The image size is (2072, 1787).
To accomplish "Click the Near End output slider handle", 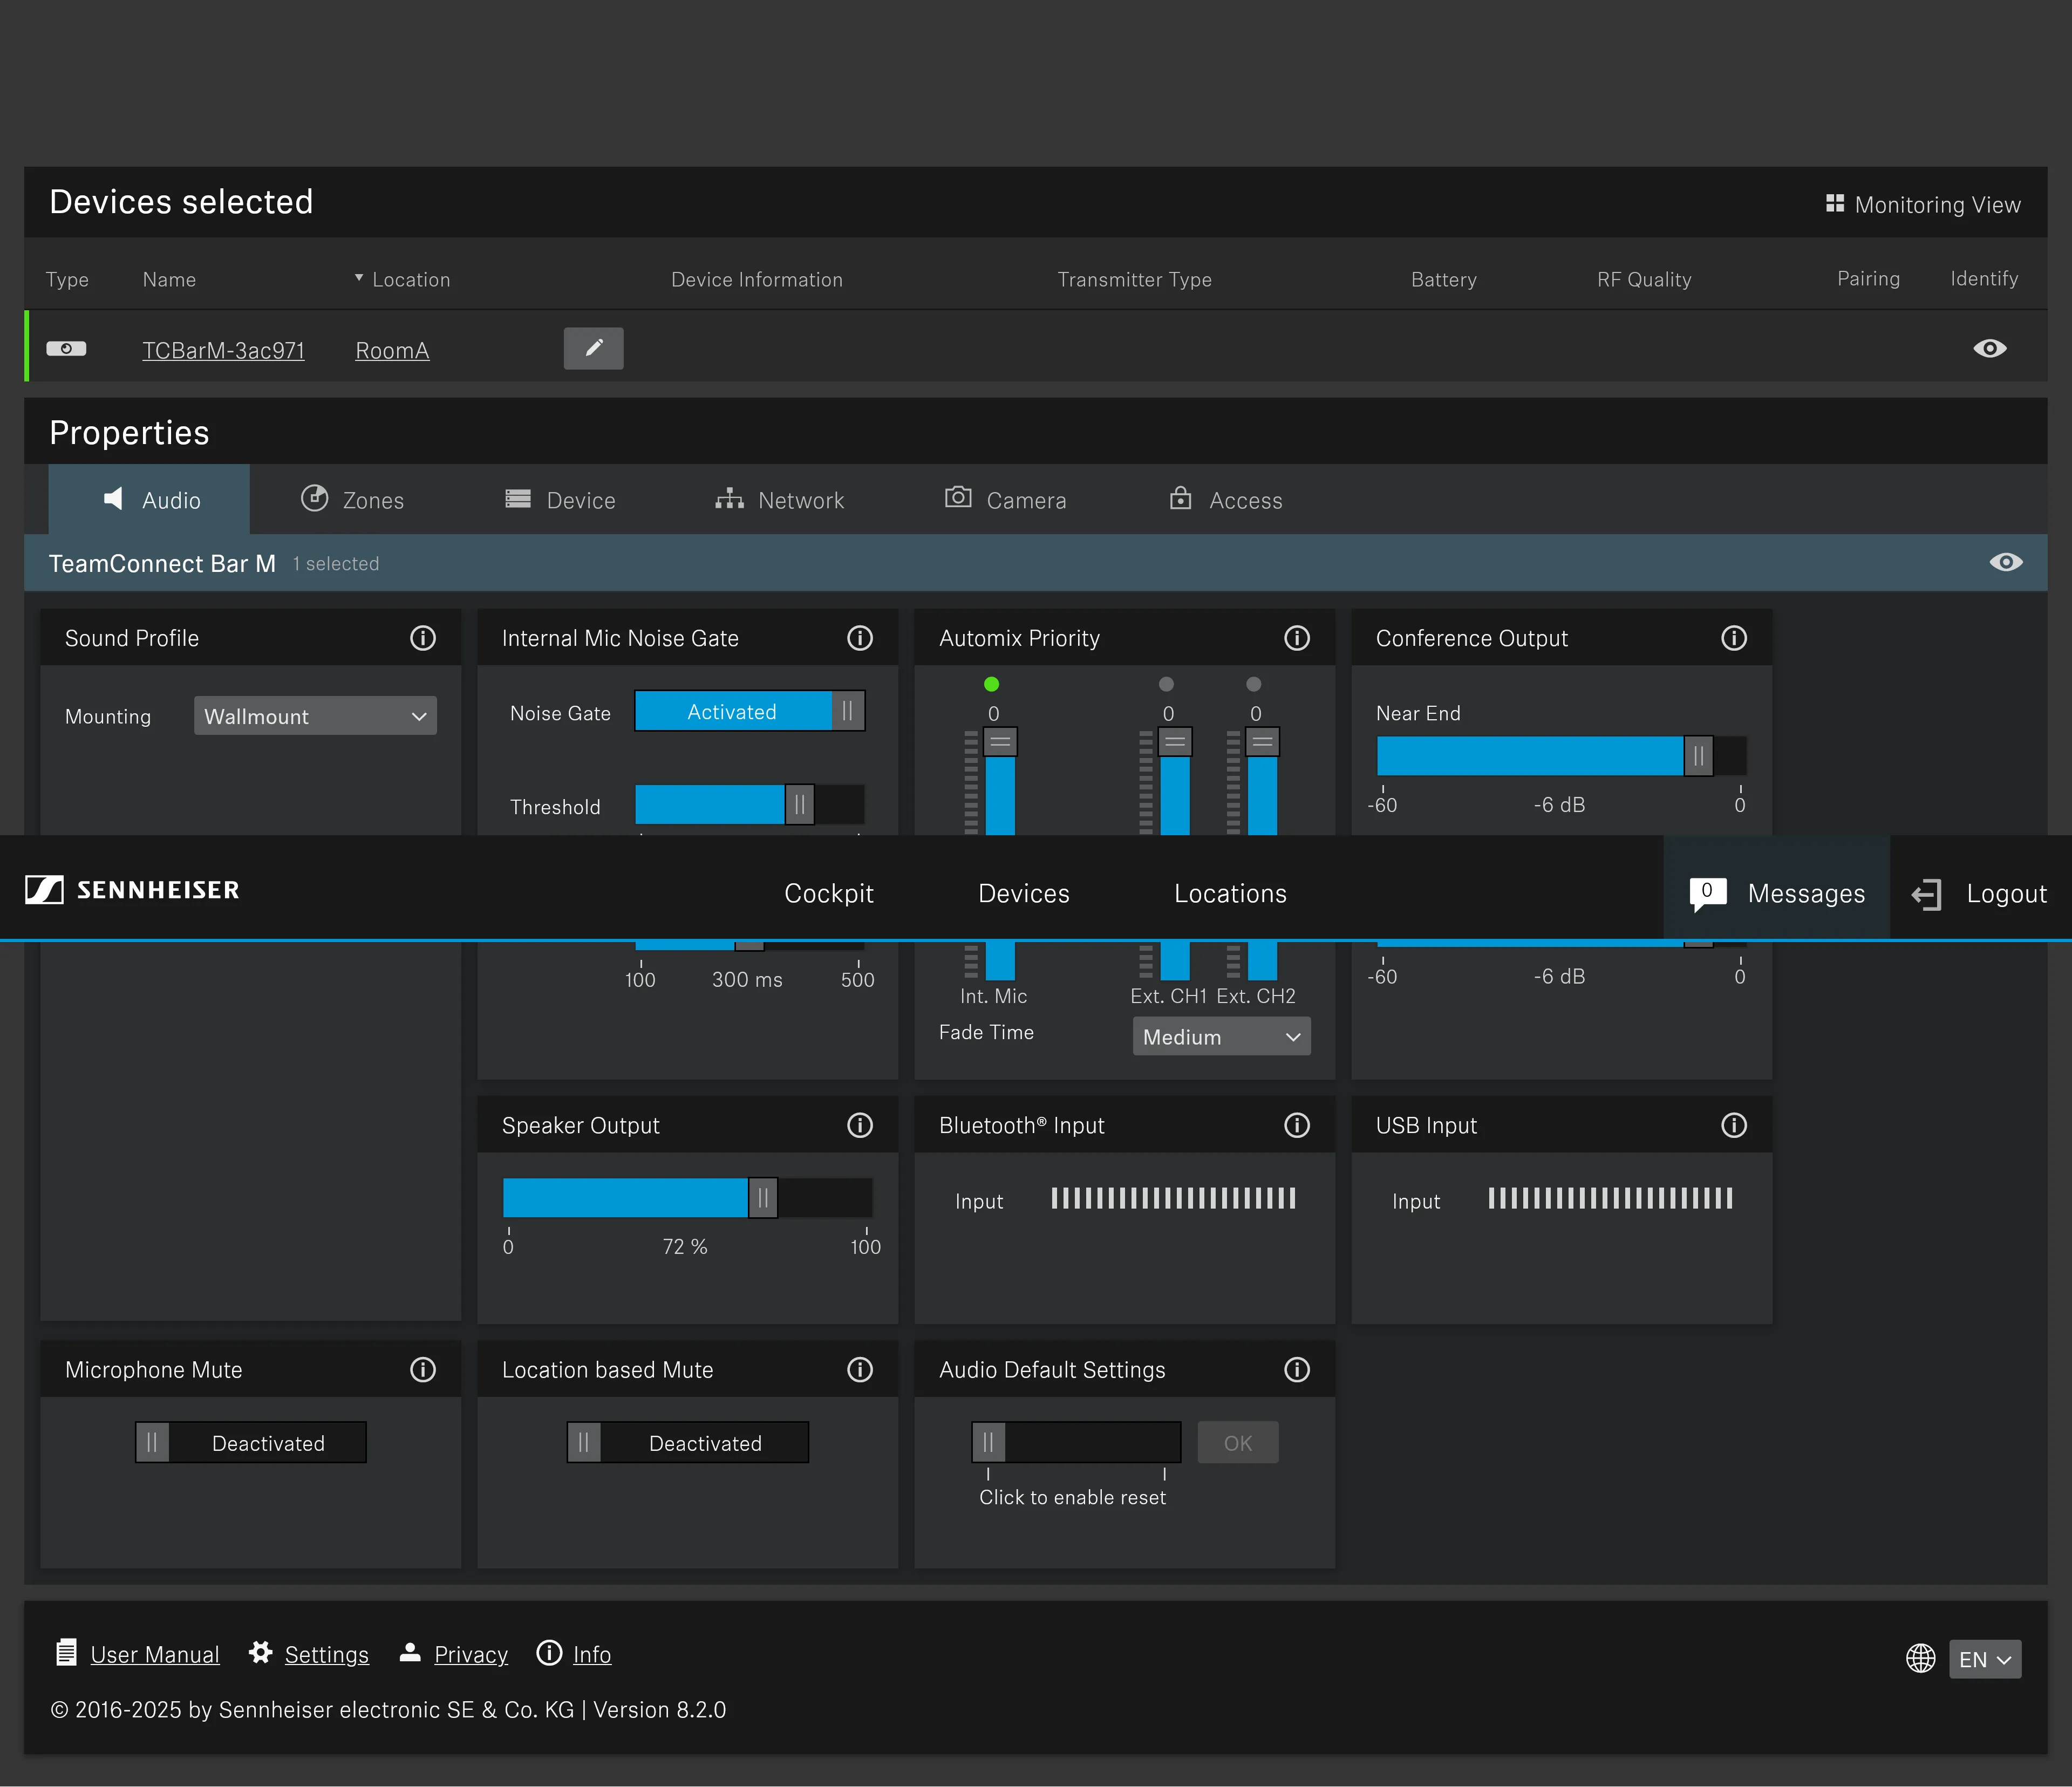I will [1698, 755].
